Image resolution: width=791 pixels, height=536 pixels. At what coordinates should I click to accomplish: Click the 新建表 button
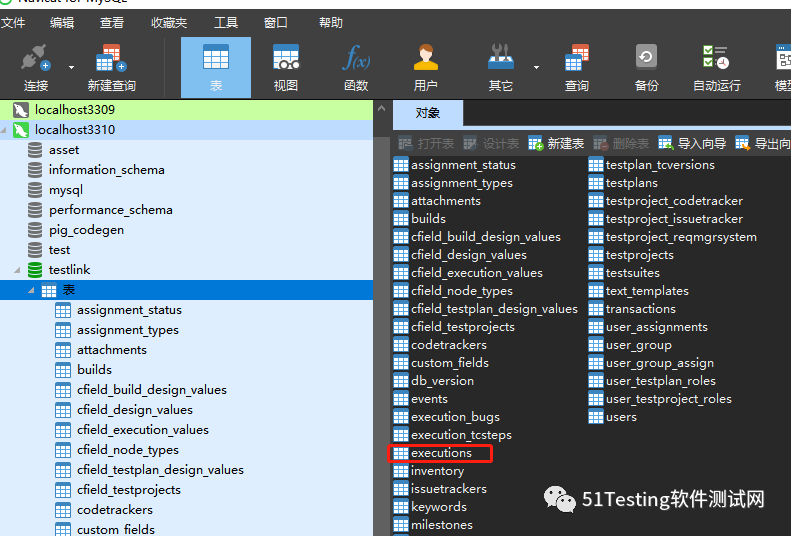click(556, 144)
